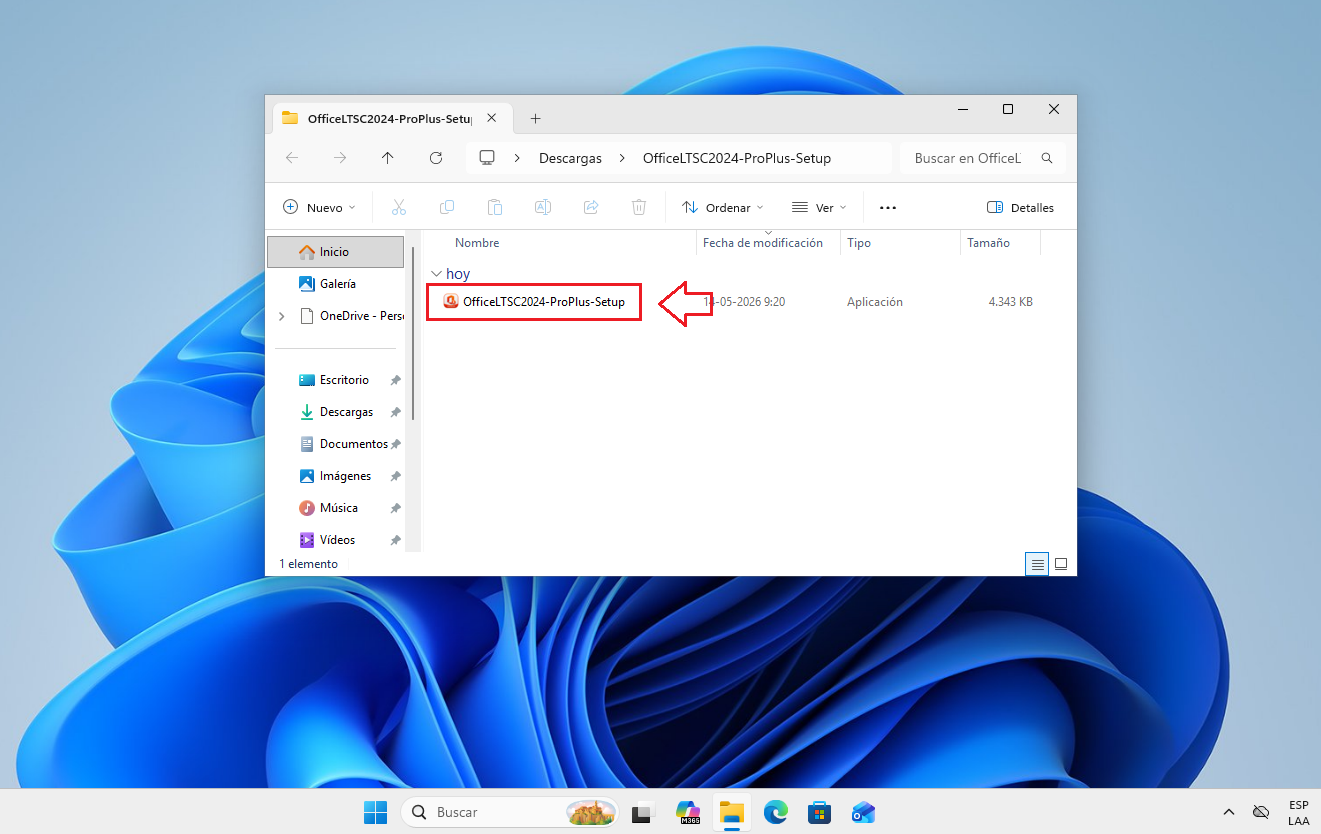Open Outlook from the taskbar

[x=864, y=812]
